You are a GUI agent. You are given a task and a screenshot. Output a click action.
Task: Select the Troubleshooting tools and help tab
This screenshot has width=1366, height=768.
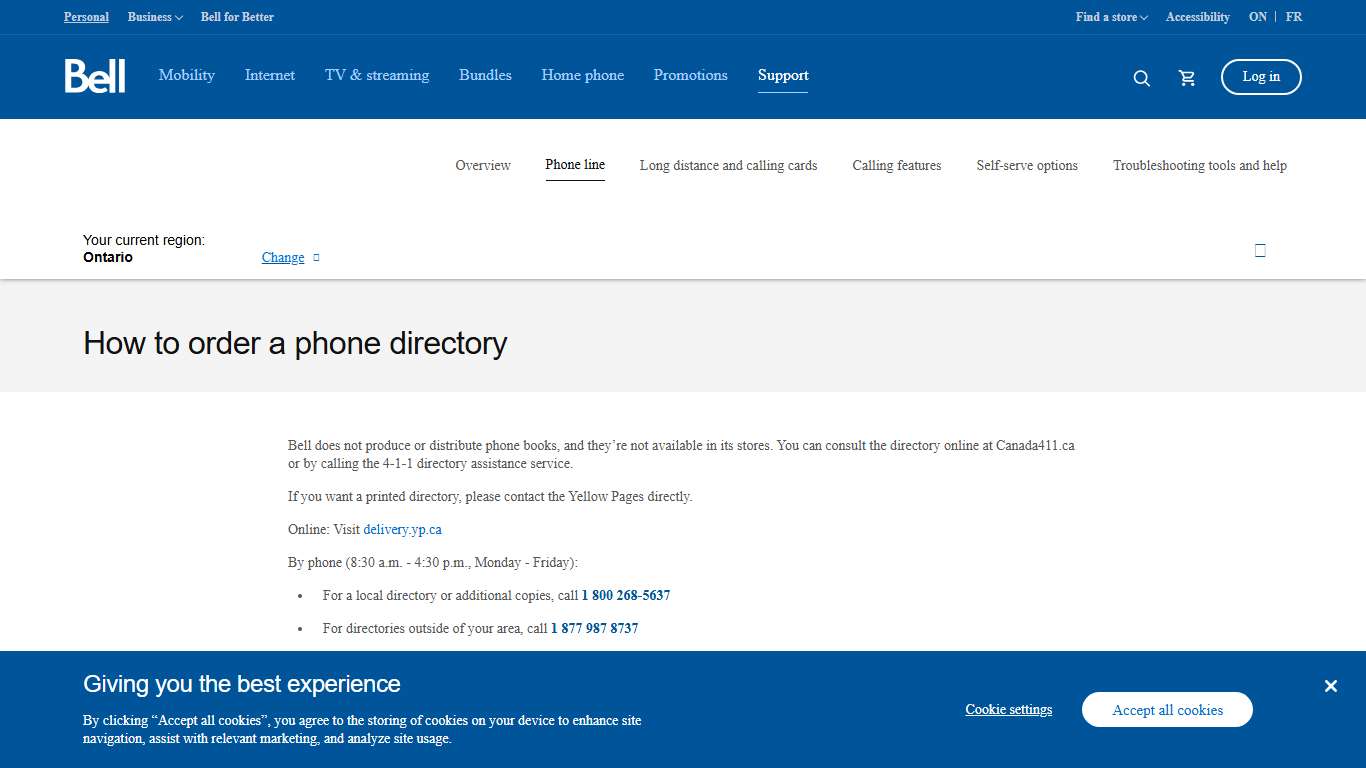(1200, 165)
